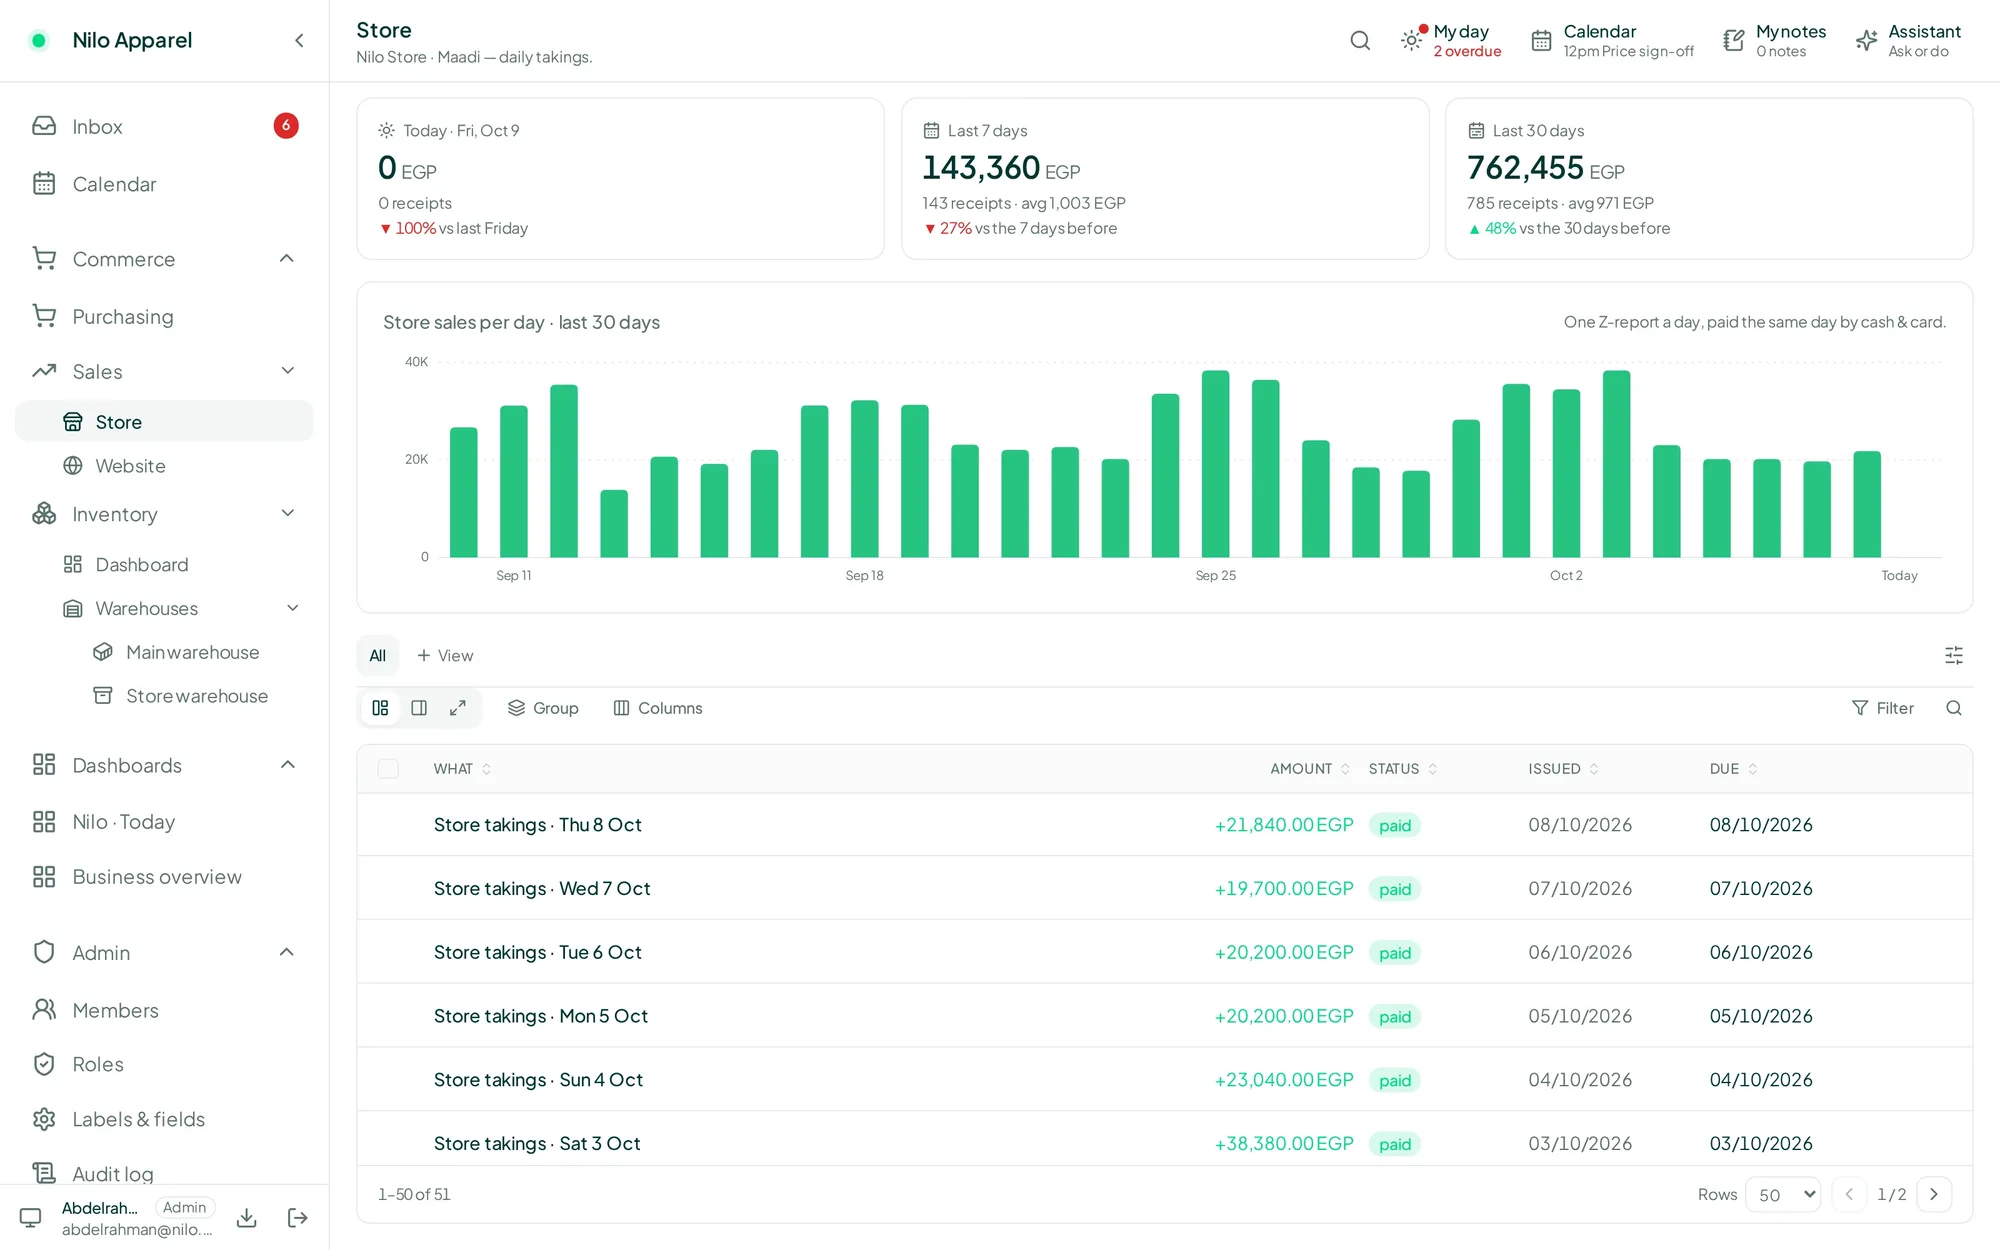Open the view settings sliders icon

[x=1954, y=656]
